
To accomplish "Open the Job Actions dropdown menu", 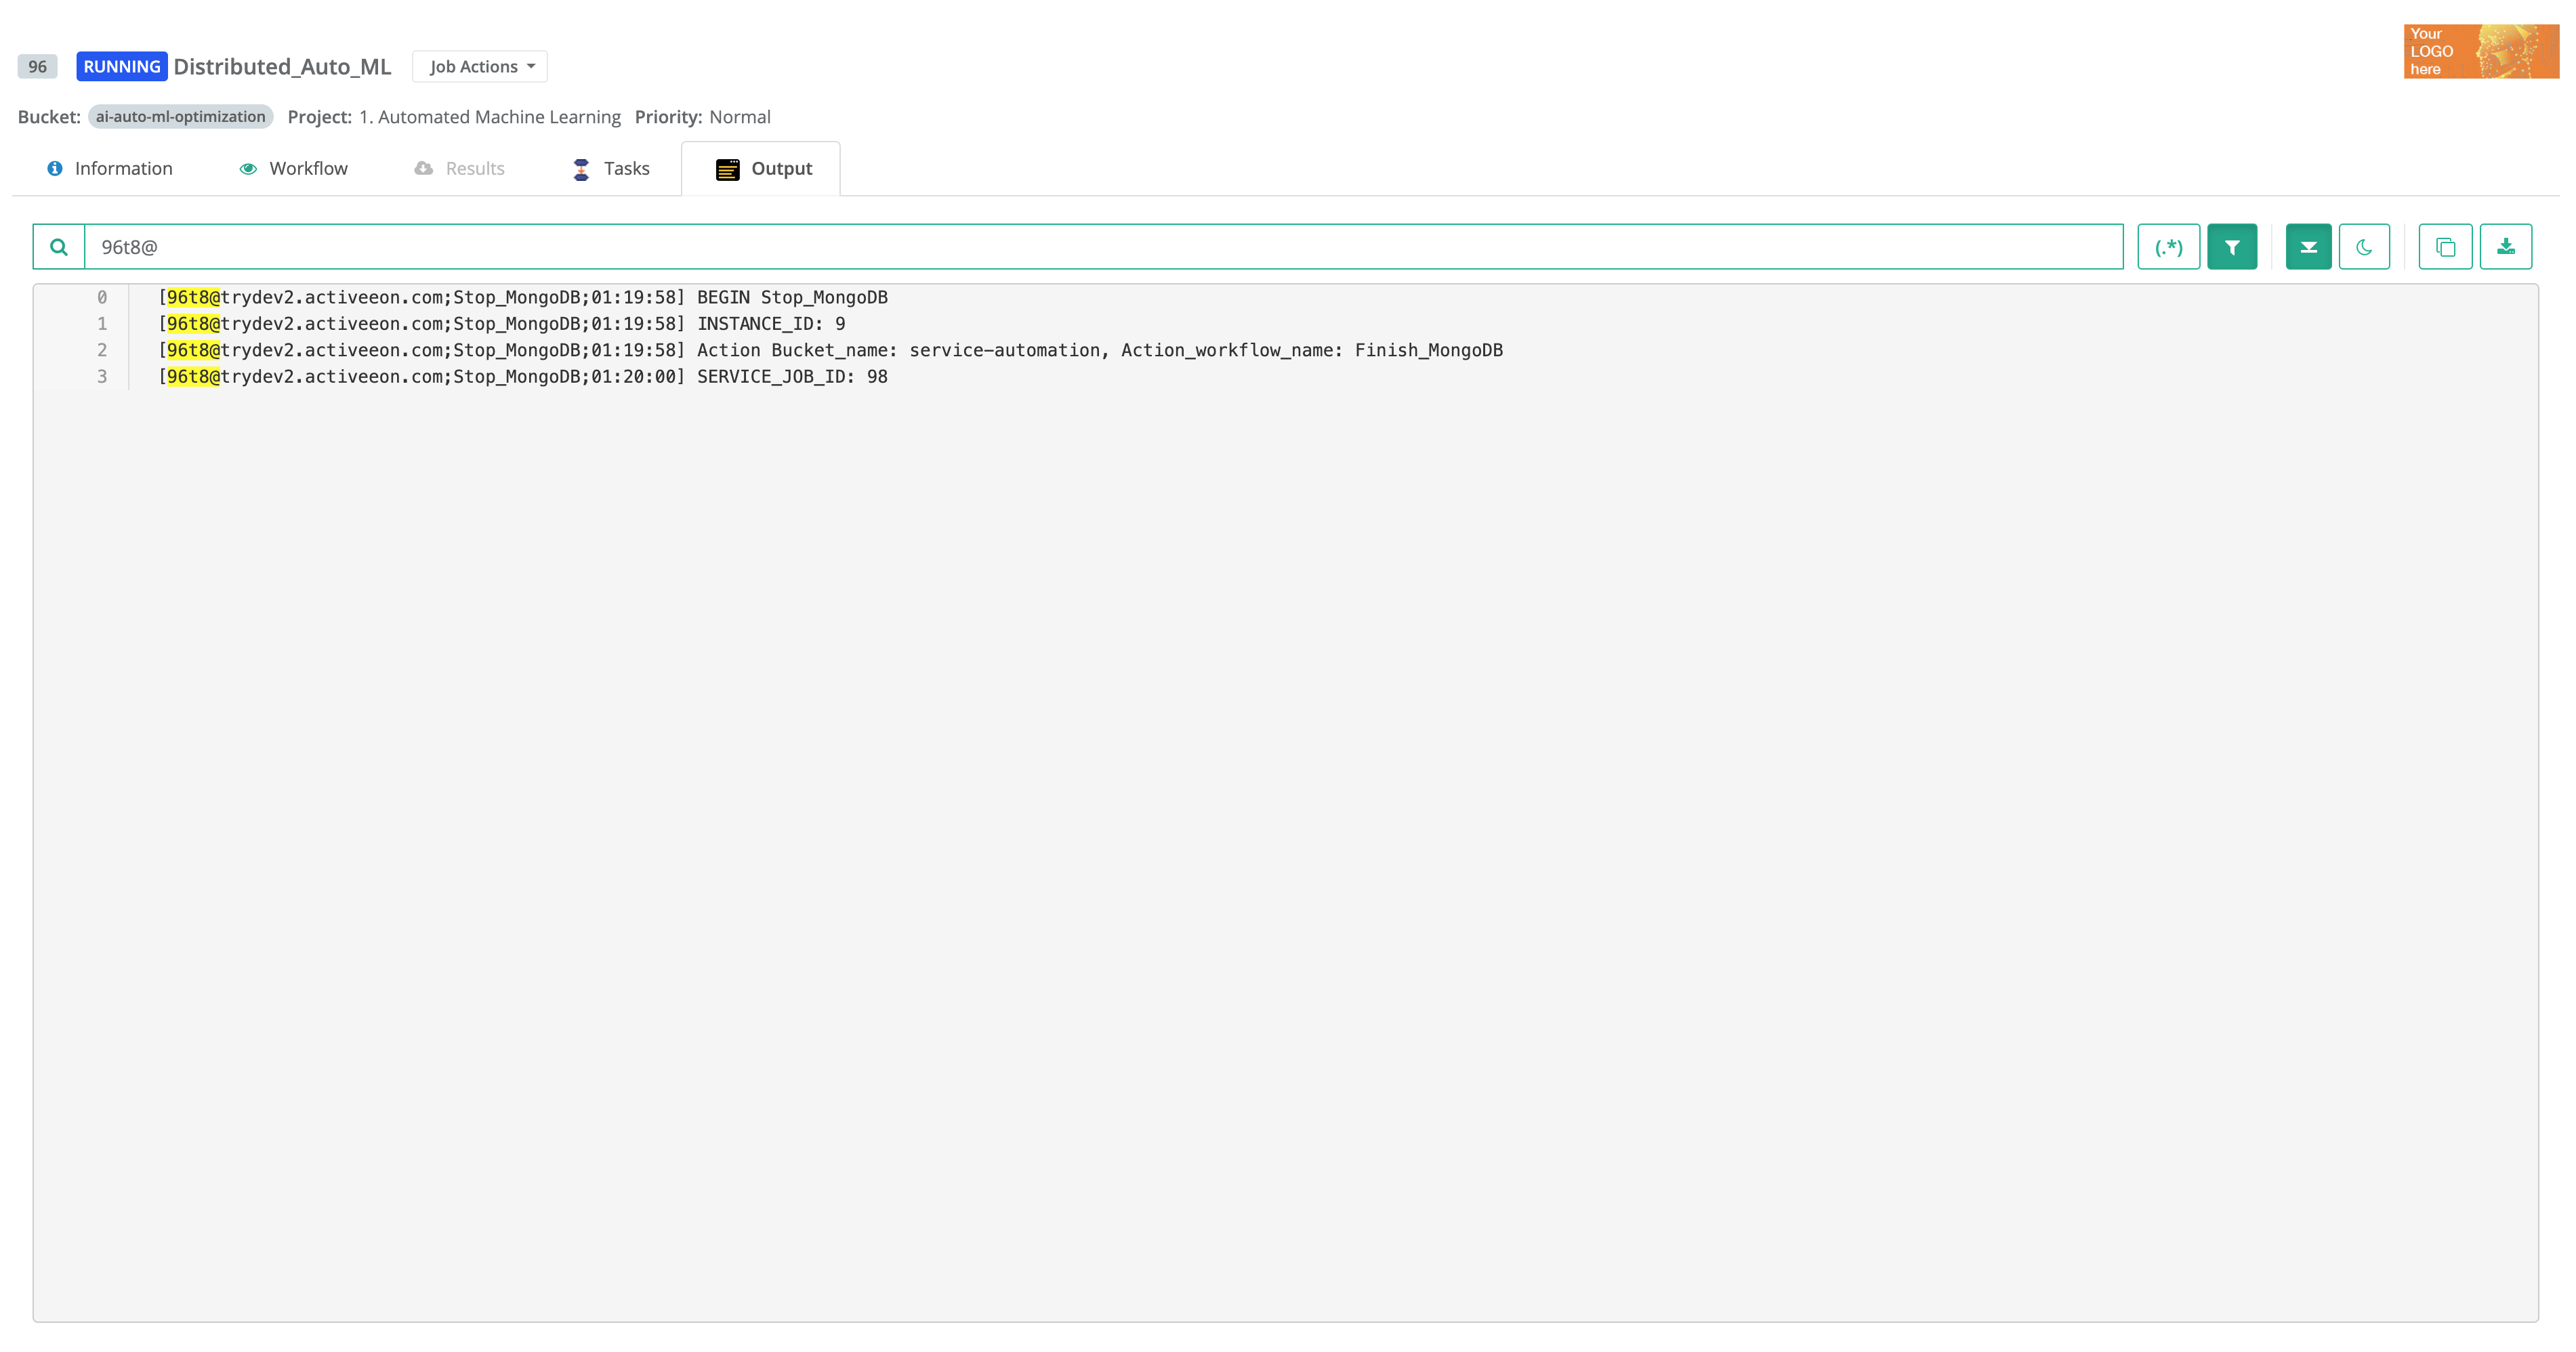I will click(480, 65).
